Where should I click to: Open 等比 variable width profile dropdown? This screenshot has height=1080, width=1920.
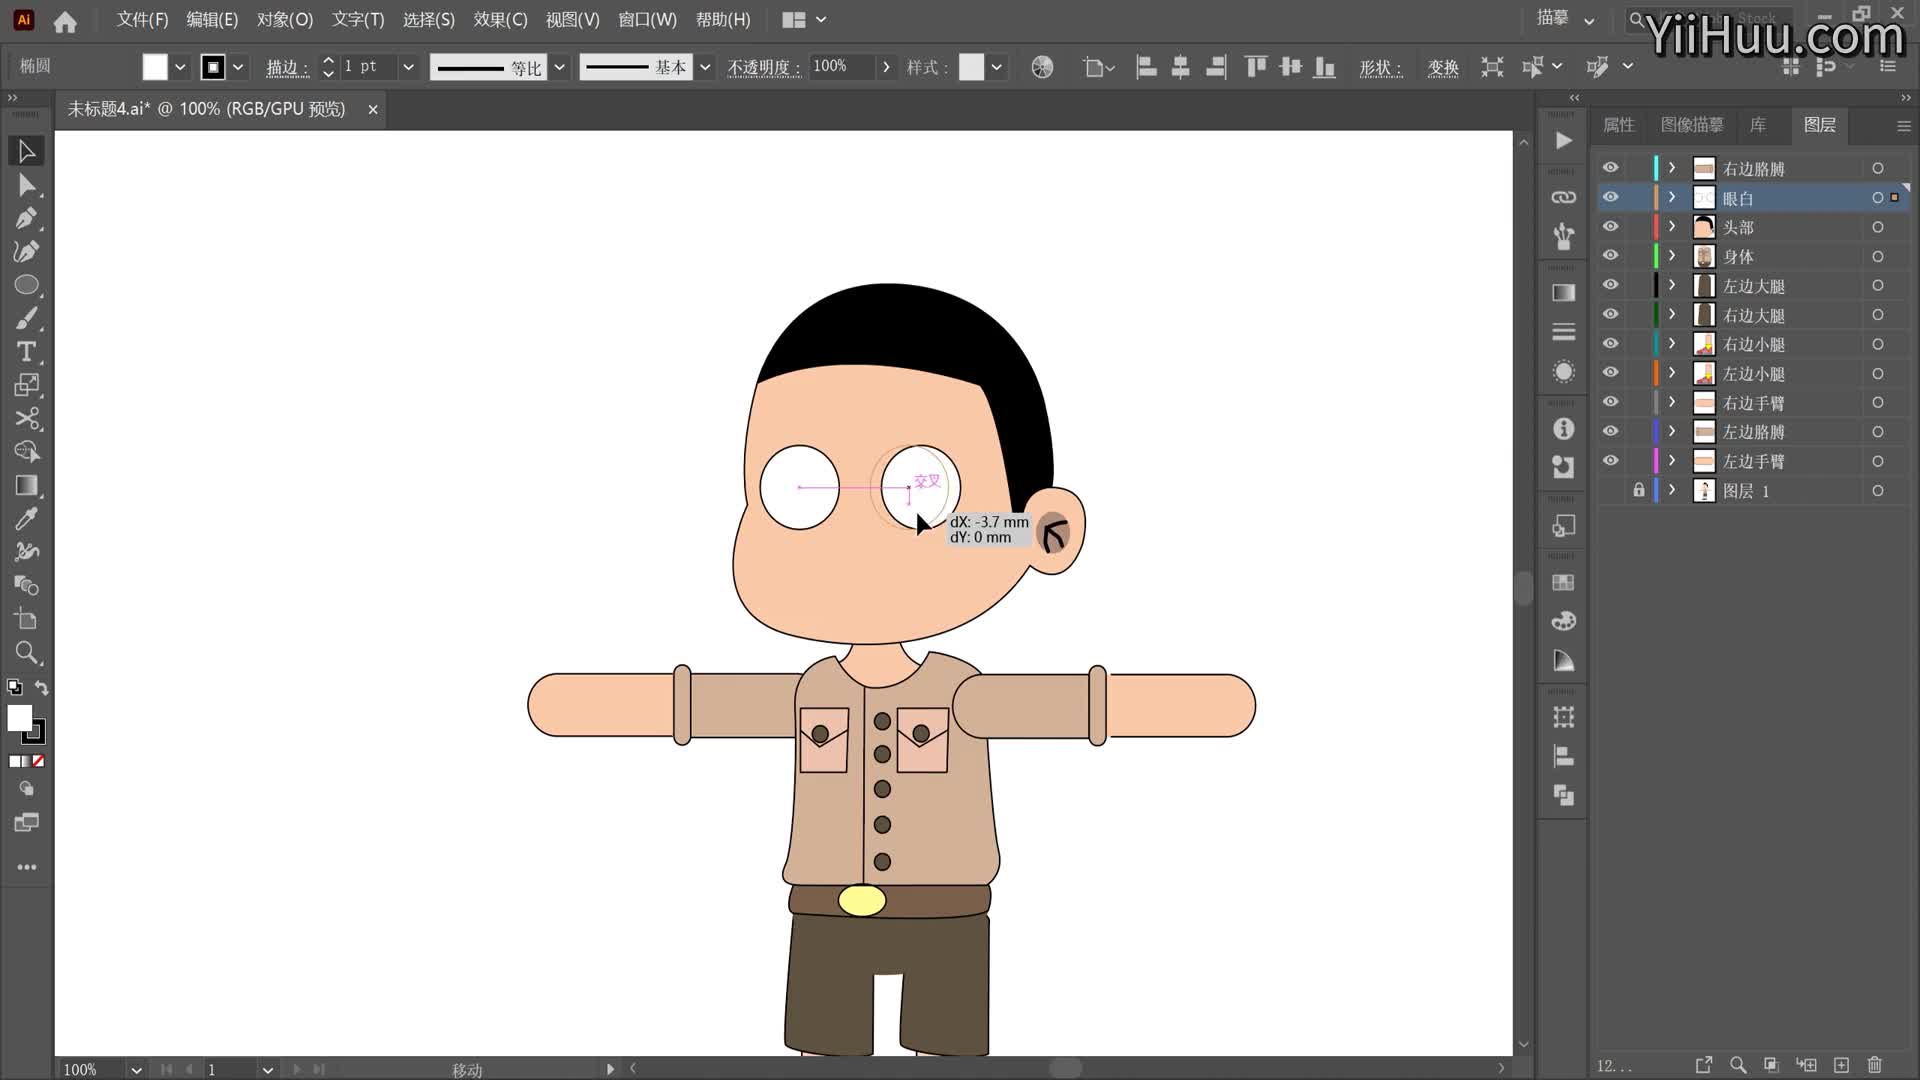click(560, 67)
